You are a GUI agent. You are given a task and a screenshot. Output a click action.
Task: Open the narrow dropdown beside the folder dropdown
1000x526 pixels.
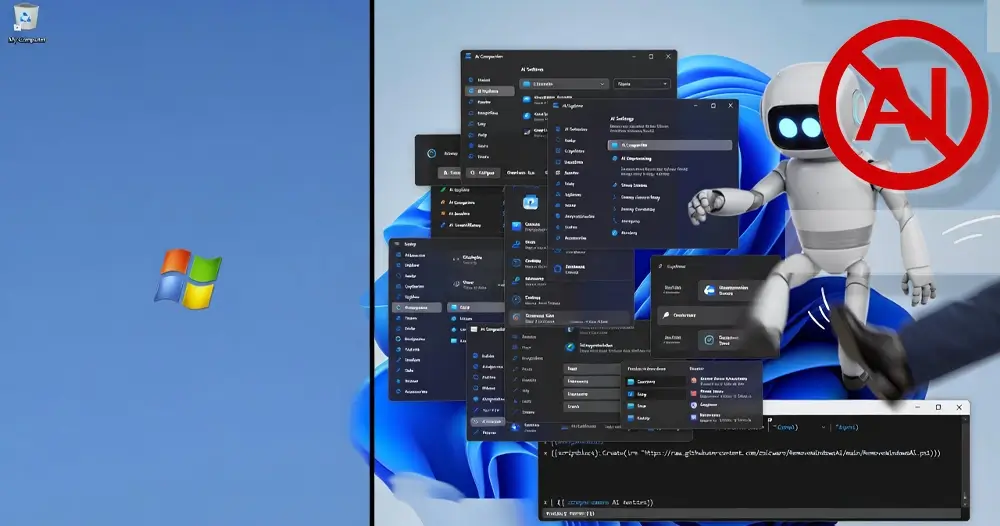(642, 84)
